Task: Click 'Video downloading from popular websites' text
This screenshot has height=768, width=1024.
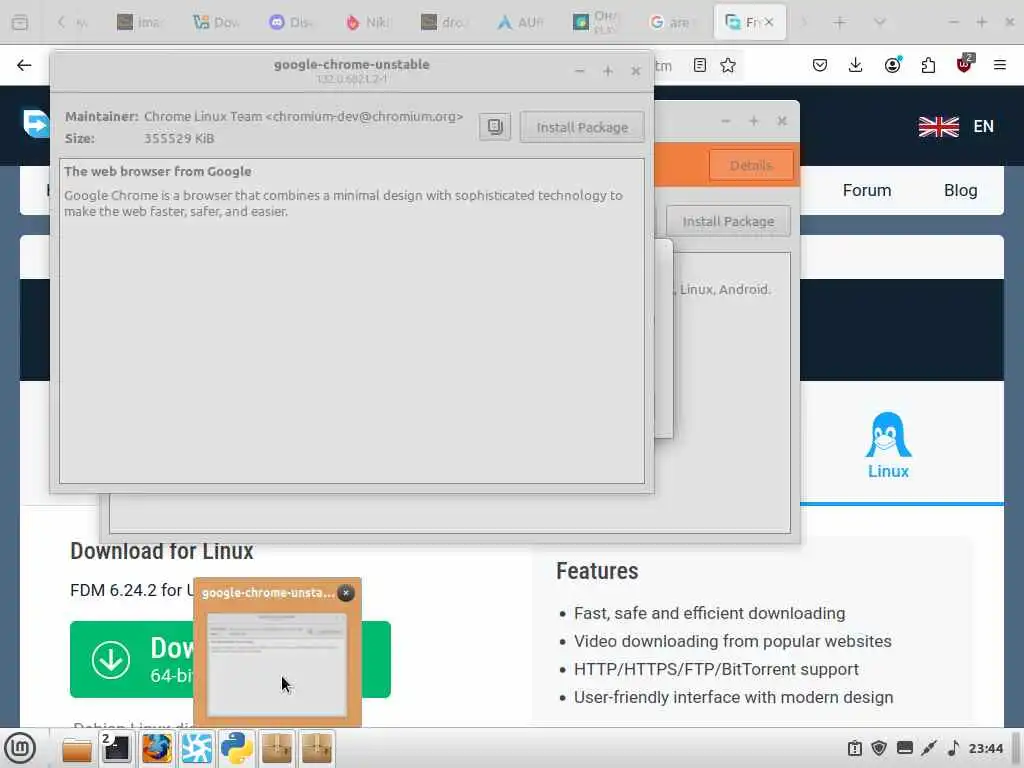Action: (x=733, y=641)
